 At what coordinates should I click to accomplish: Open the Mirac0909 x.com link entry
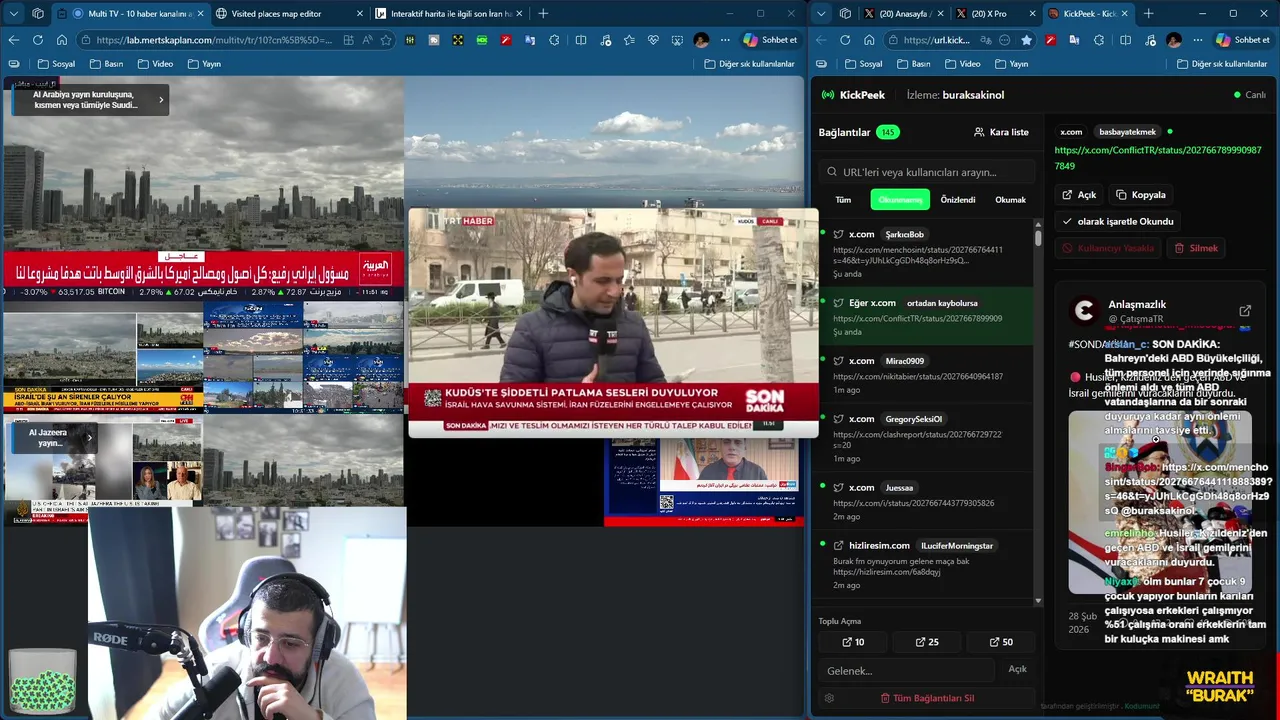pos(925,375)
